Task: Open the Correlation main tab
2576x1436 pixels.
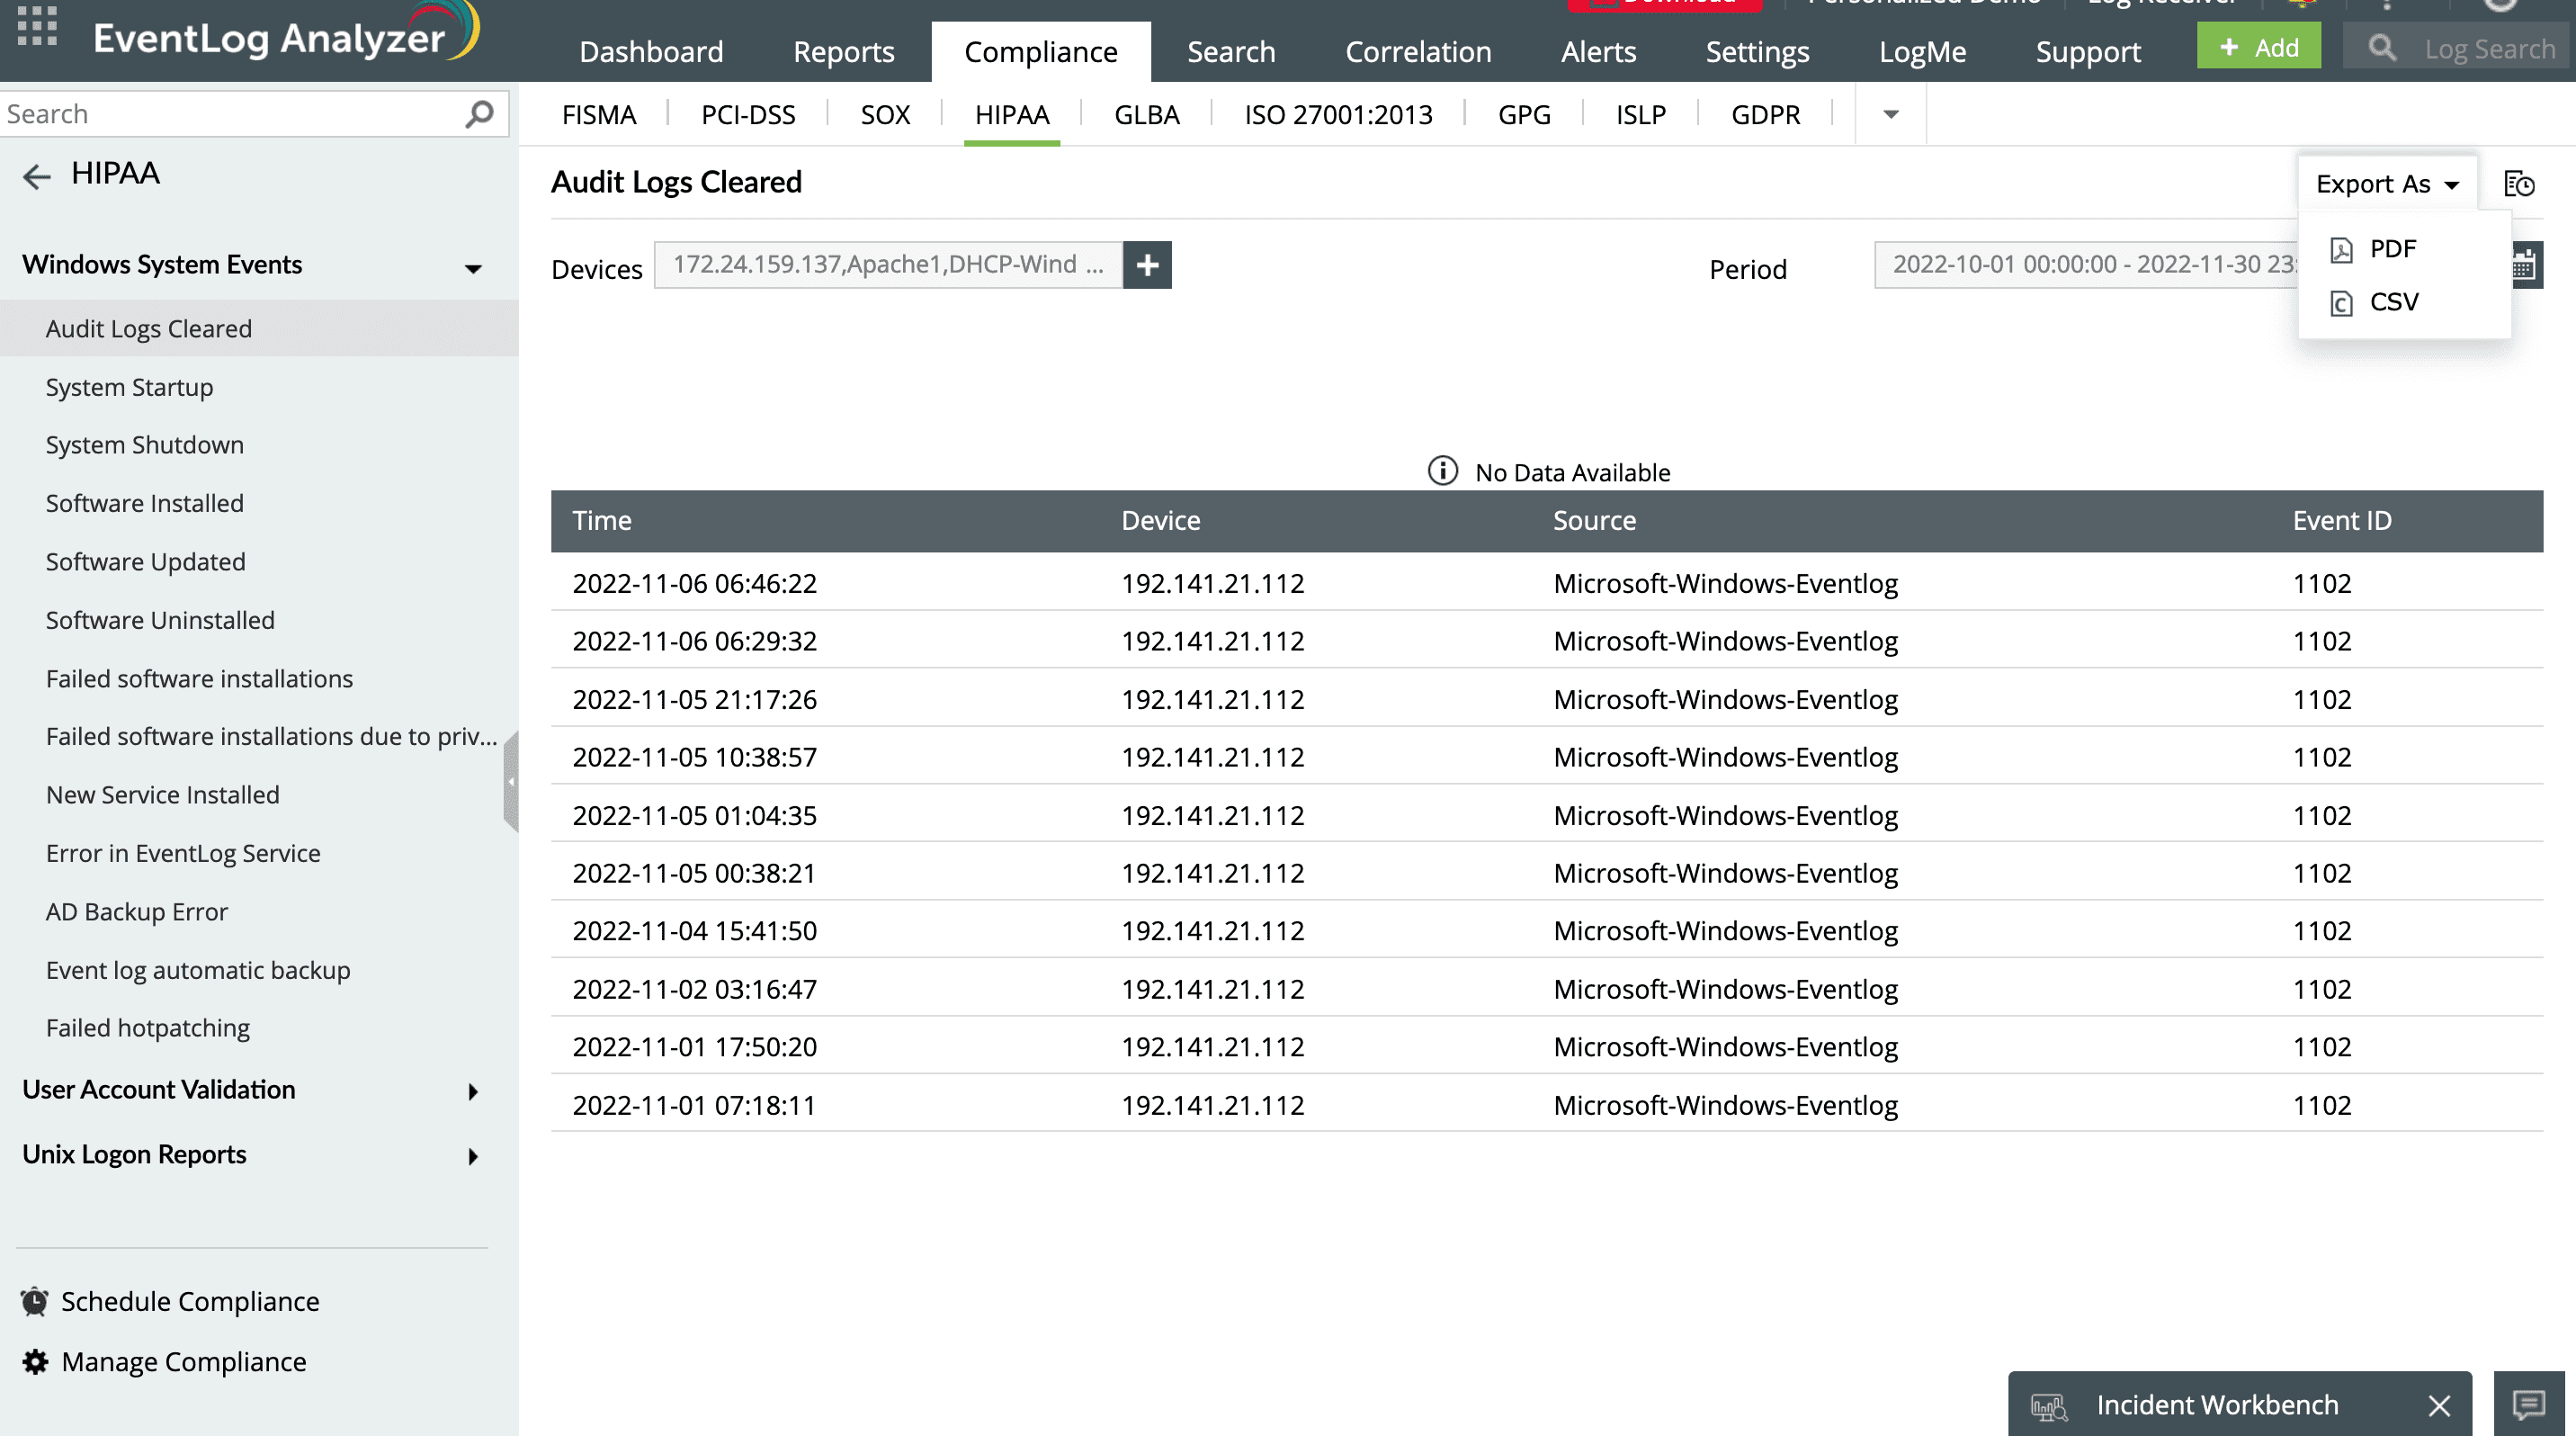Action: (1417, 52)
